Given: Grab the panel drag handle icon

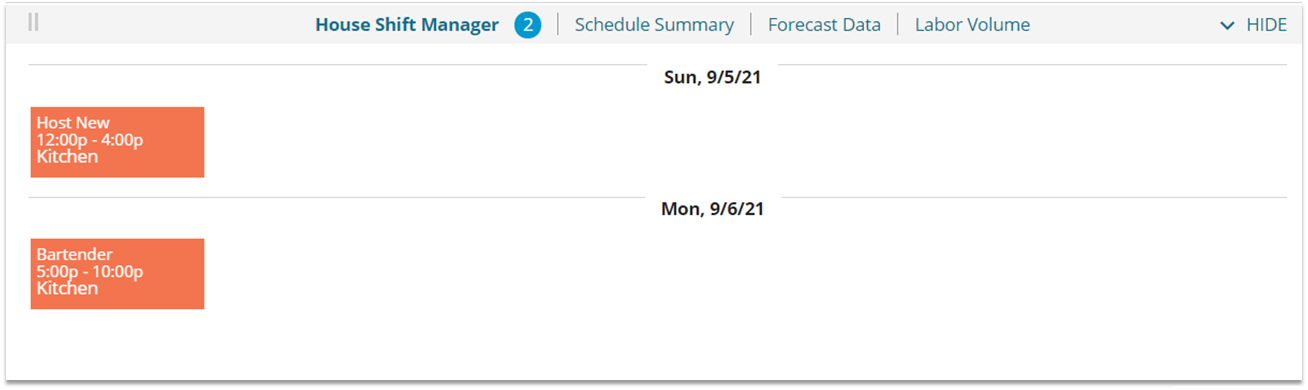Looking at the screenshot, I should [33, 23].
